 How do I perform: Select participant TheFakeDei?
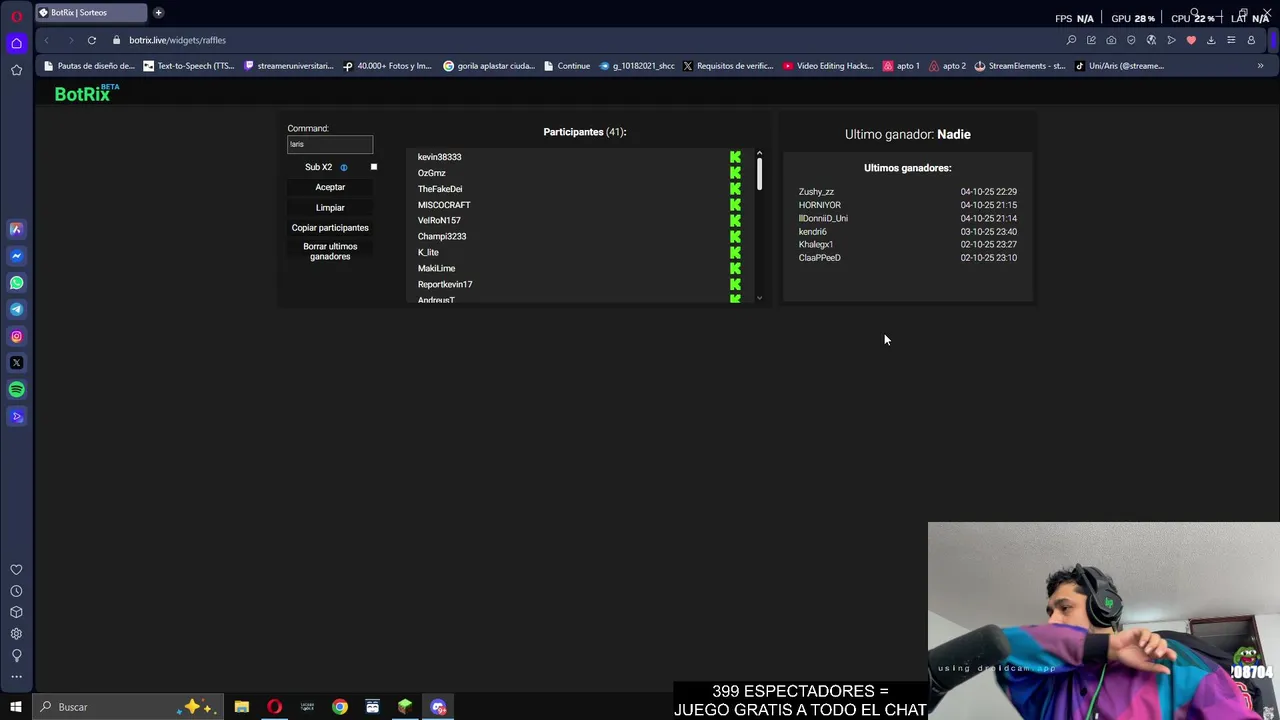[x=440, y=189]
